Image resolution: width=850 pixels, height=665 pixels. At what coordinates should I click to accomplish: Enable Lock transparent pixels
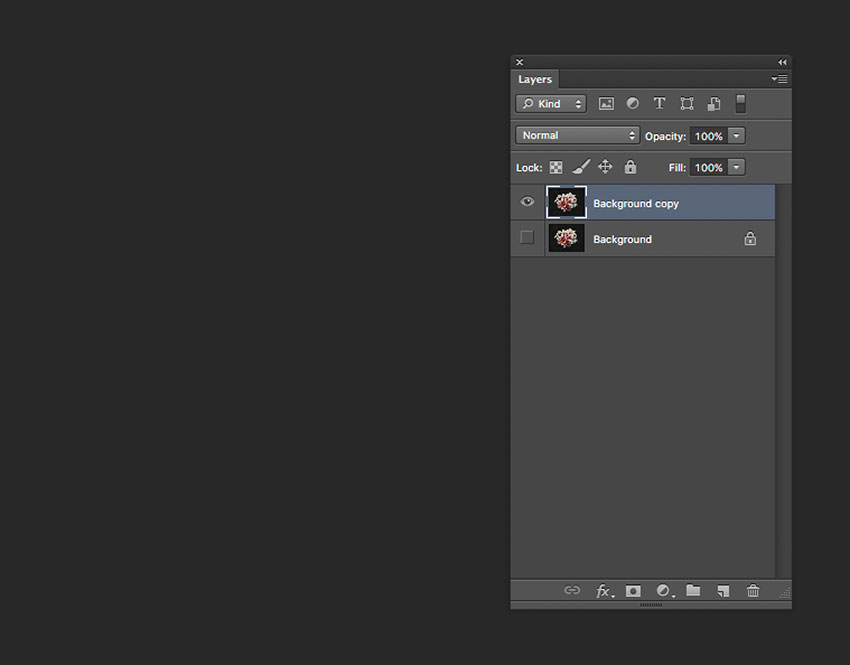pyautogui.click(x=555, y=167)
